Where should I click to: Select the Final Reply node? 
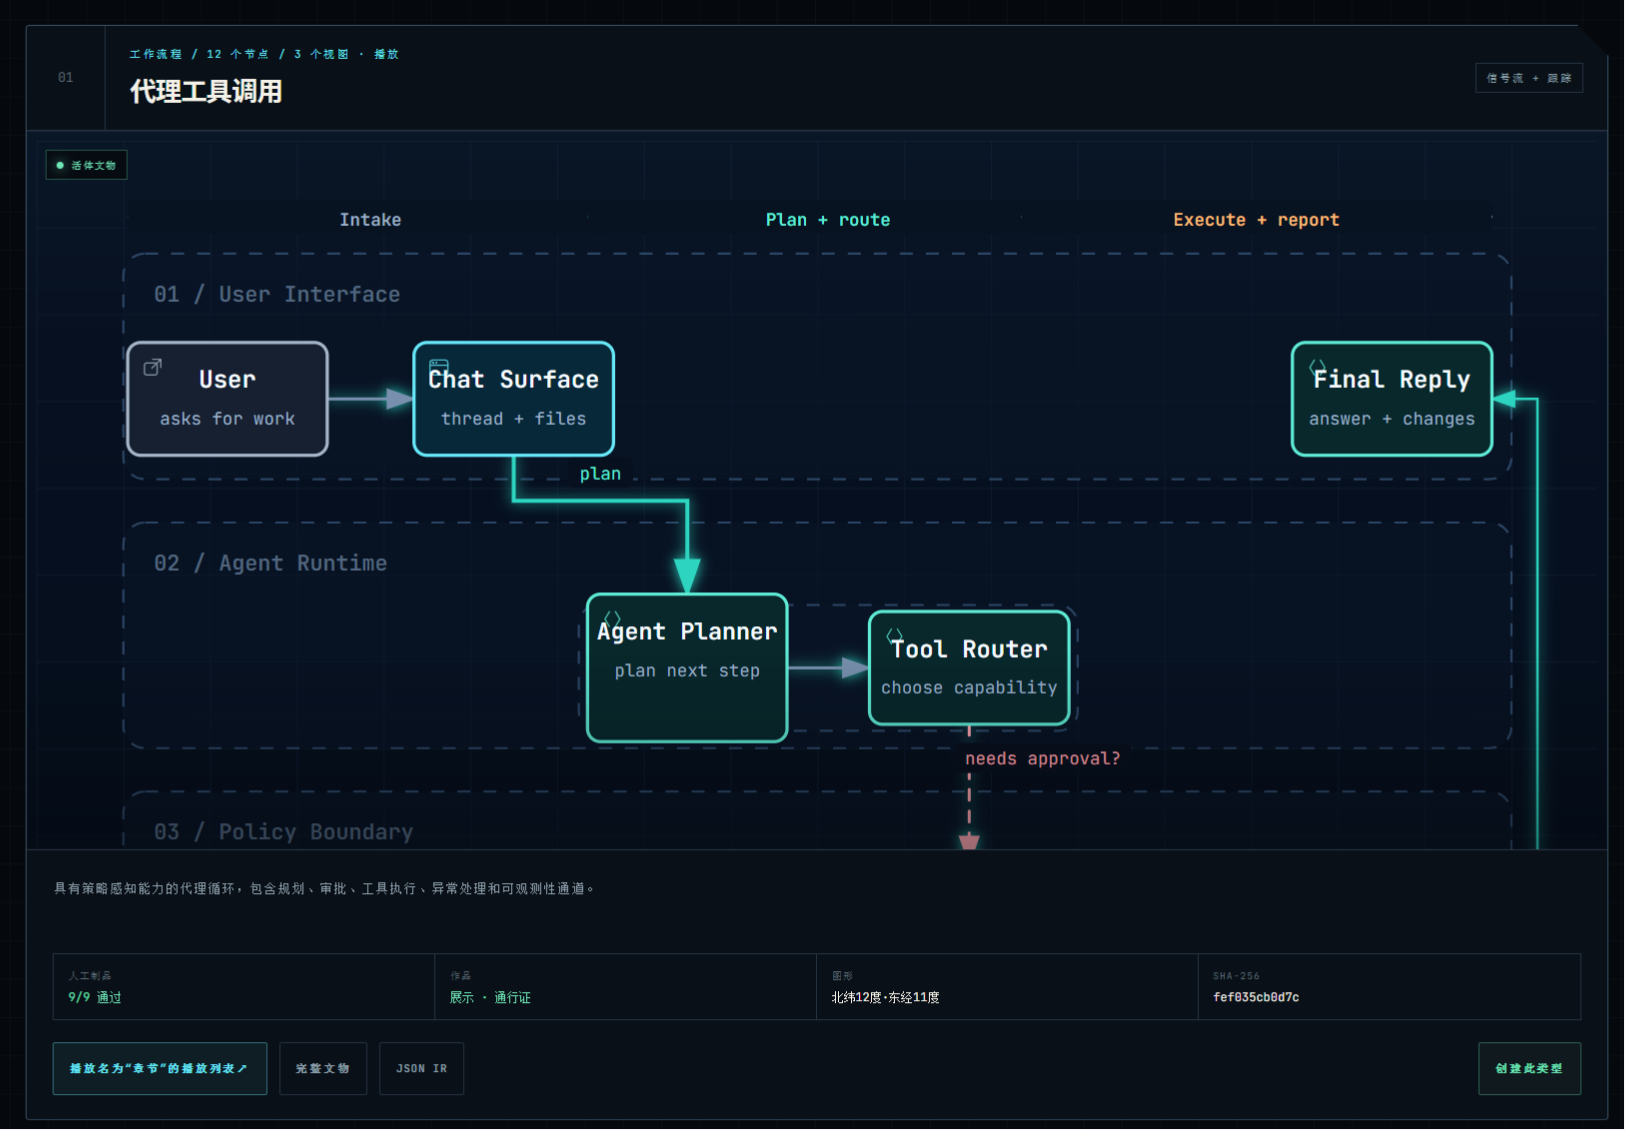pyautogui.click(x=1392, y=399)
